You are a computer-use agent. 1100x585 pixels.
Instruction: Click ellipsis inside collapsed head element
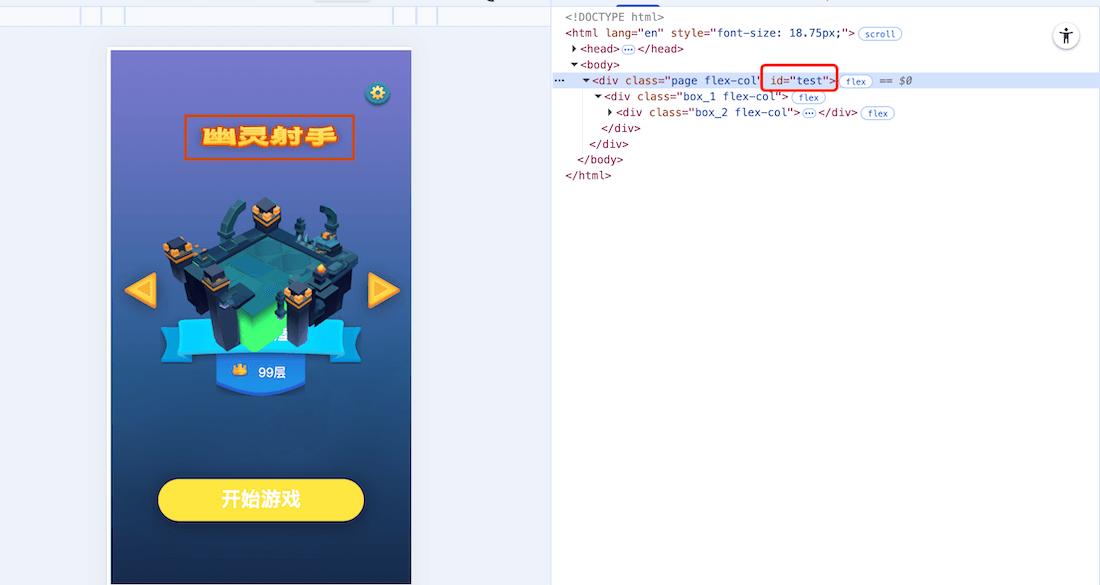point(629,49)
